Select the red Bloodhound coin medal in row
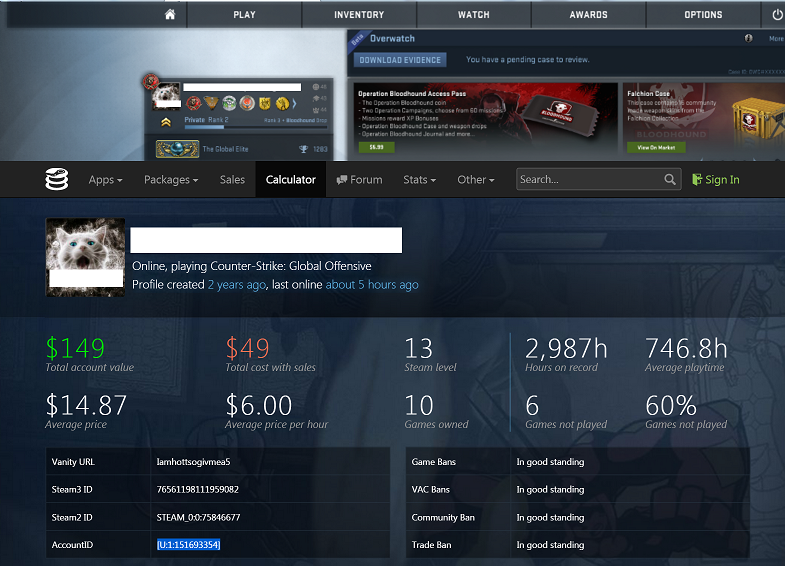 point(194,103)
